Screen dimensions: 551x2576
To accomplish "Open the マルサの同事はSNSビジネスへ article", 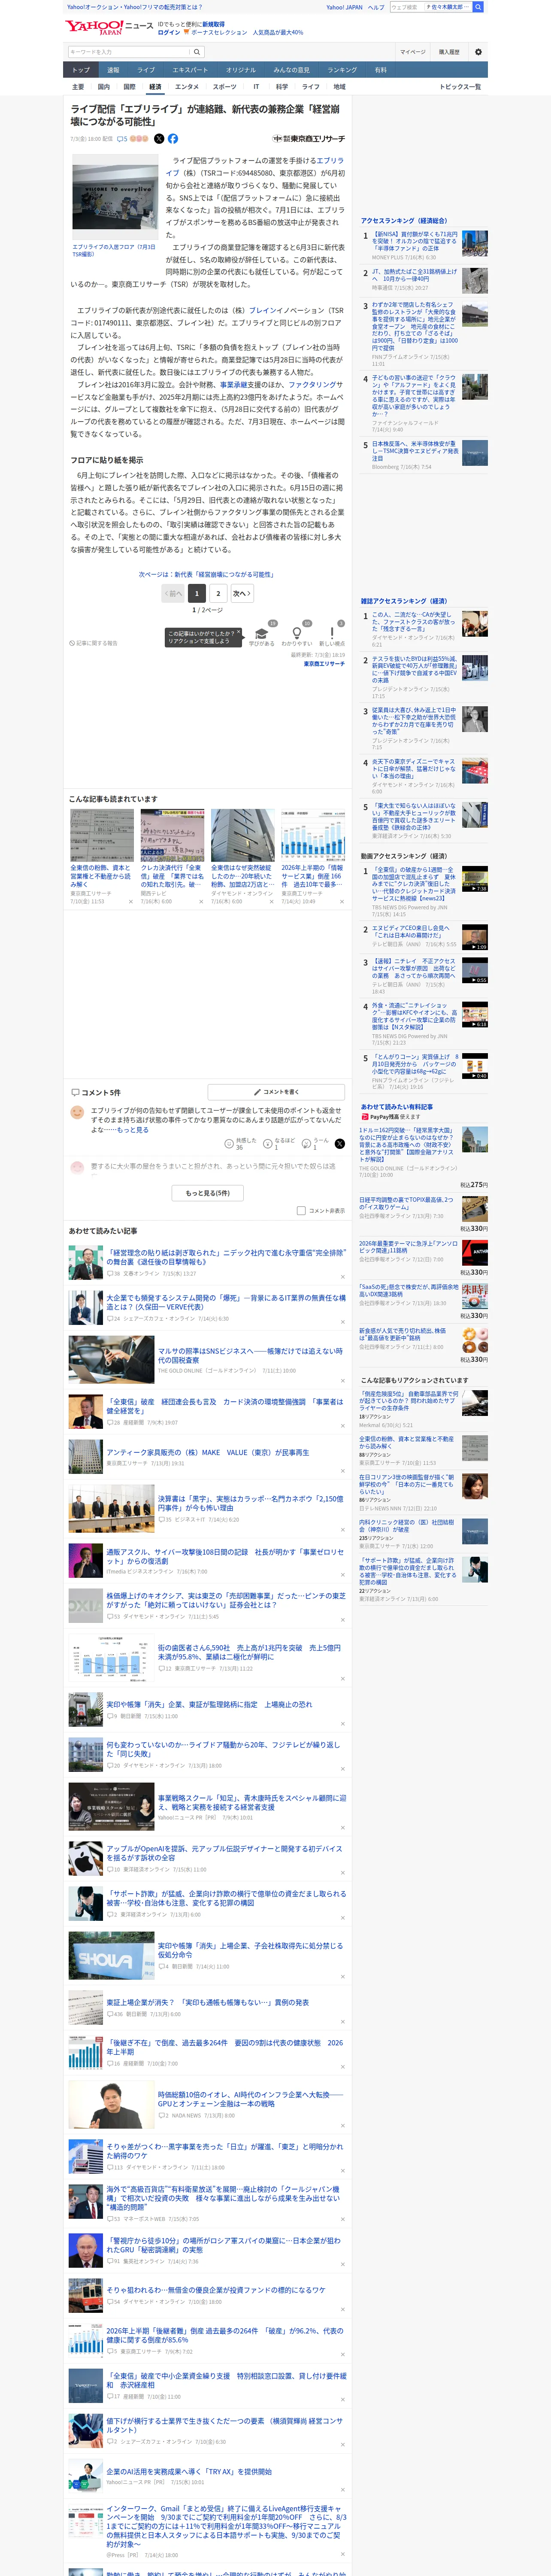I will pyautogui.click(x=251, y=1355).
